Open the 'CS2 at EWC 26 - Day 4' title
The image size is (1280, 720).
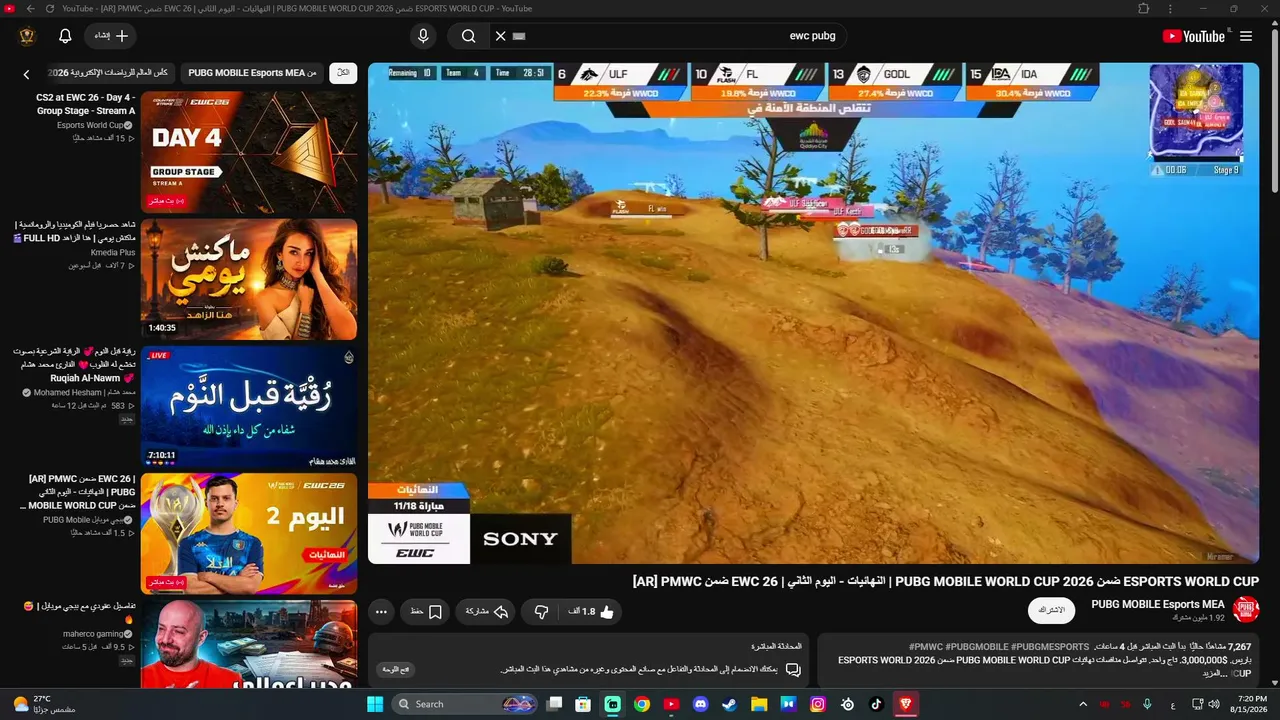point(86,104)
